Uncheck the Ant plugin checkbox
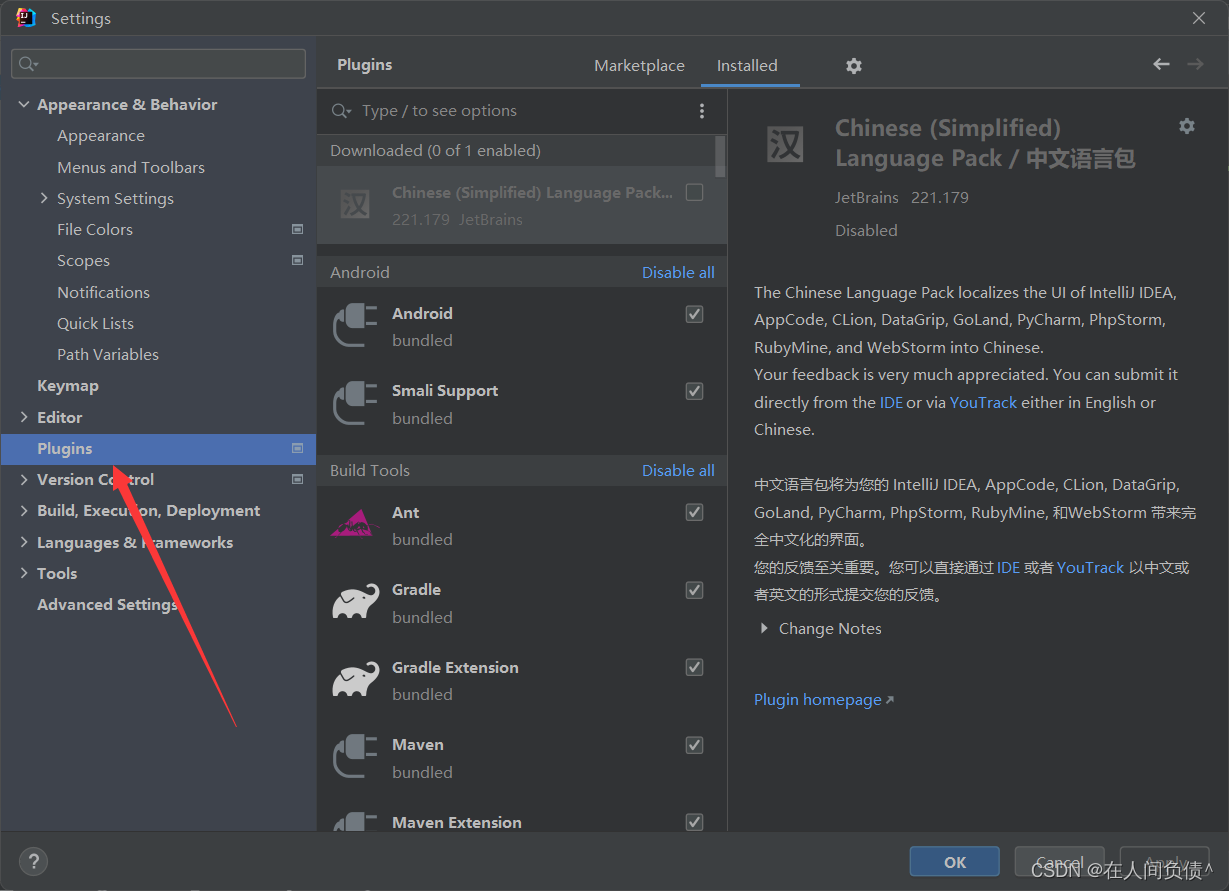The width and height of the screenshot is (1229, 891). [694, 512]
